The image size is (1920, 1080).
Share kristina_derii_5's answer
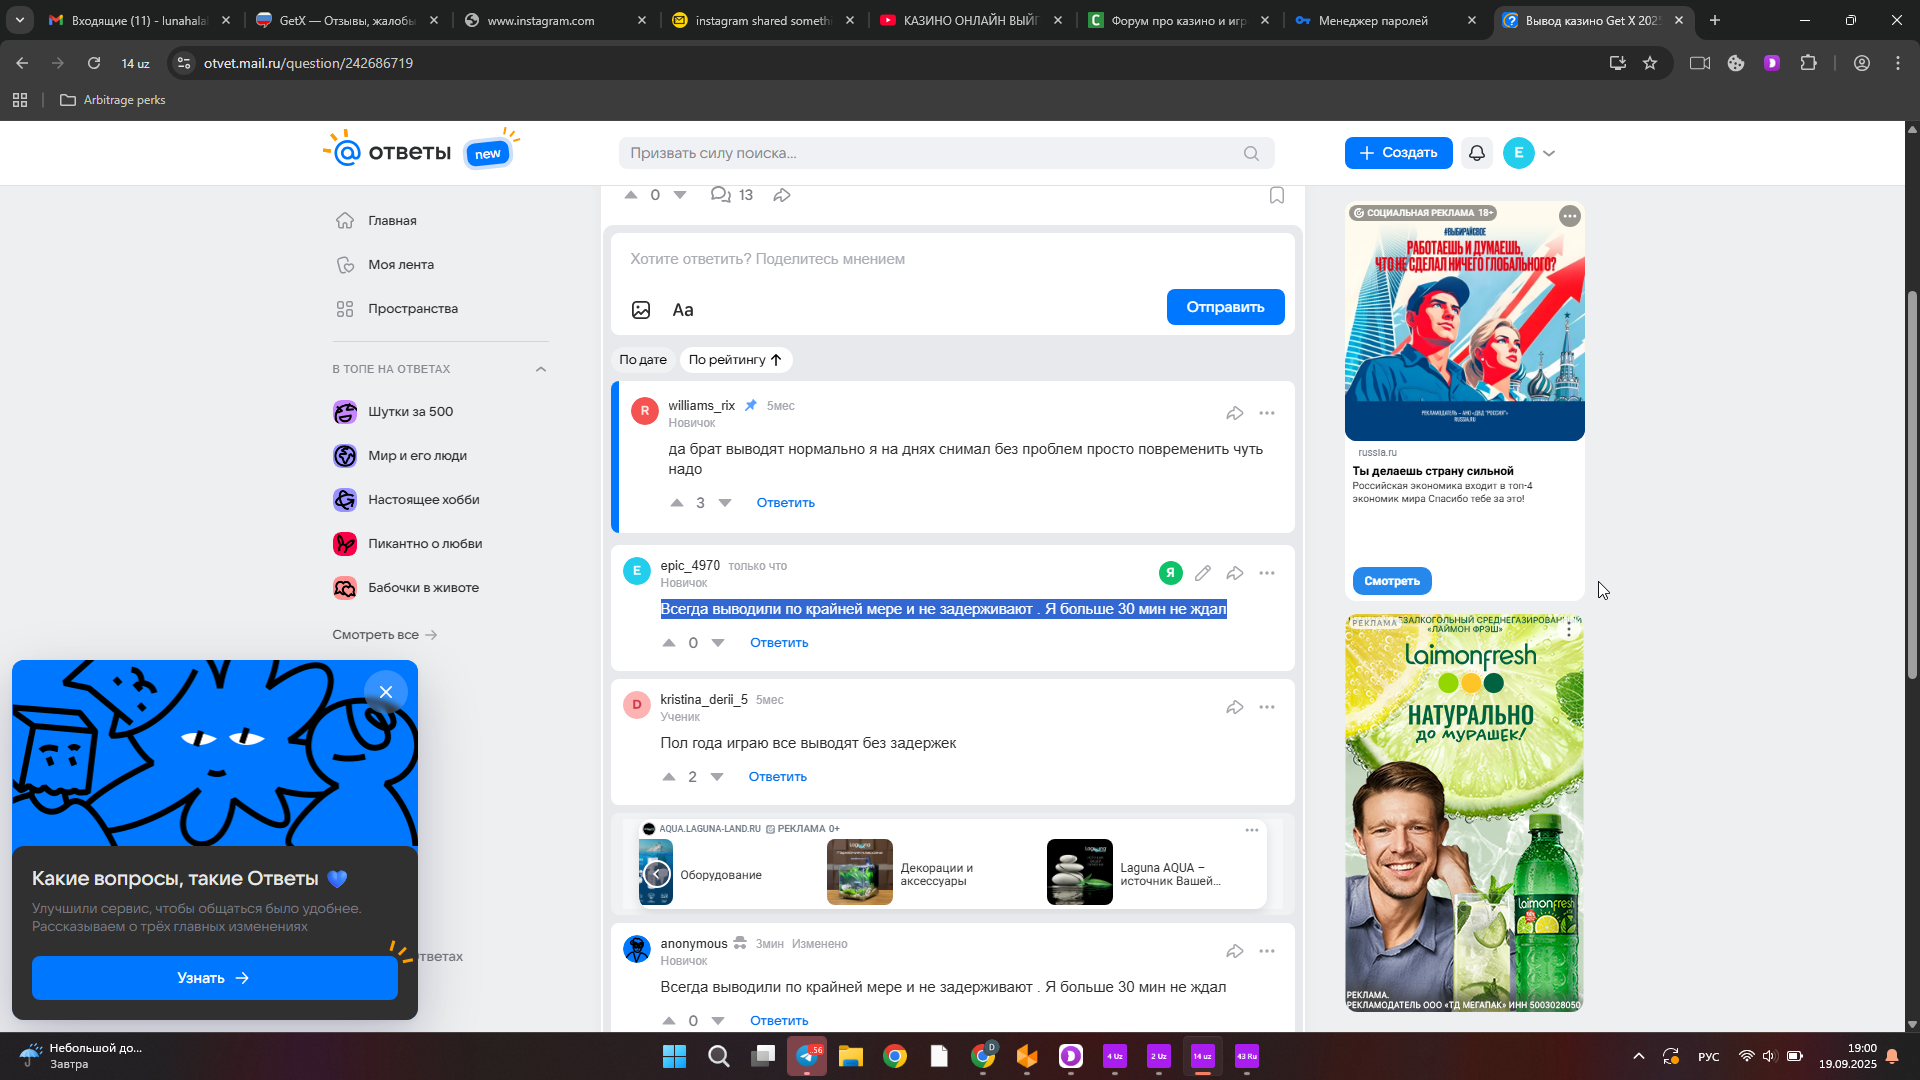[x=1235, y=707]
